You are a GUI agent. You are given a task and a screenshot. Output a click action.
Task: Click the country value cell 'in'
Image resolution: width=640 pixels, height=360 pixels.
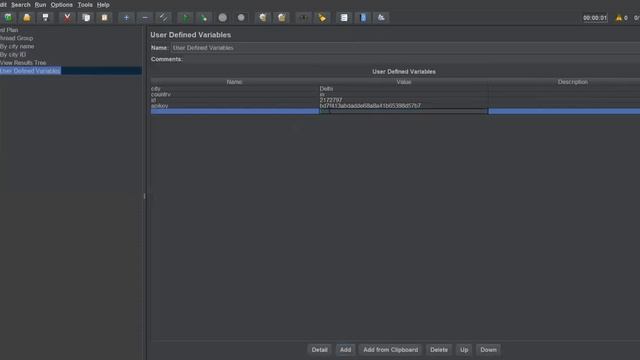pyautogui.click(x=404, y=94)
